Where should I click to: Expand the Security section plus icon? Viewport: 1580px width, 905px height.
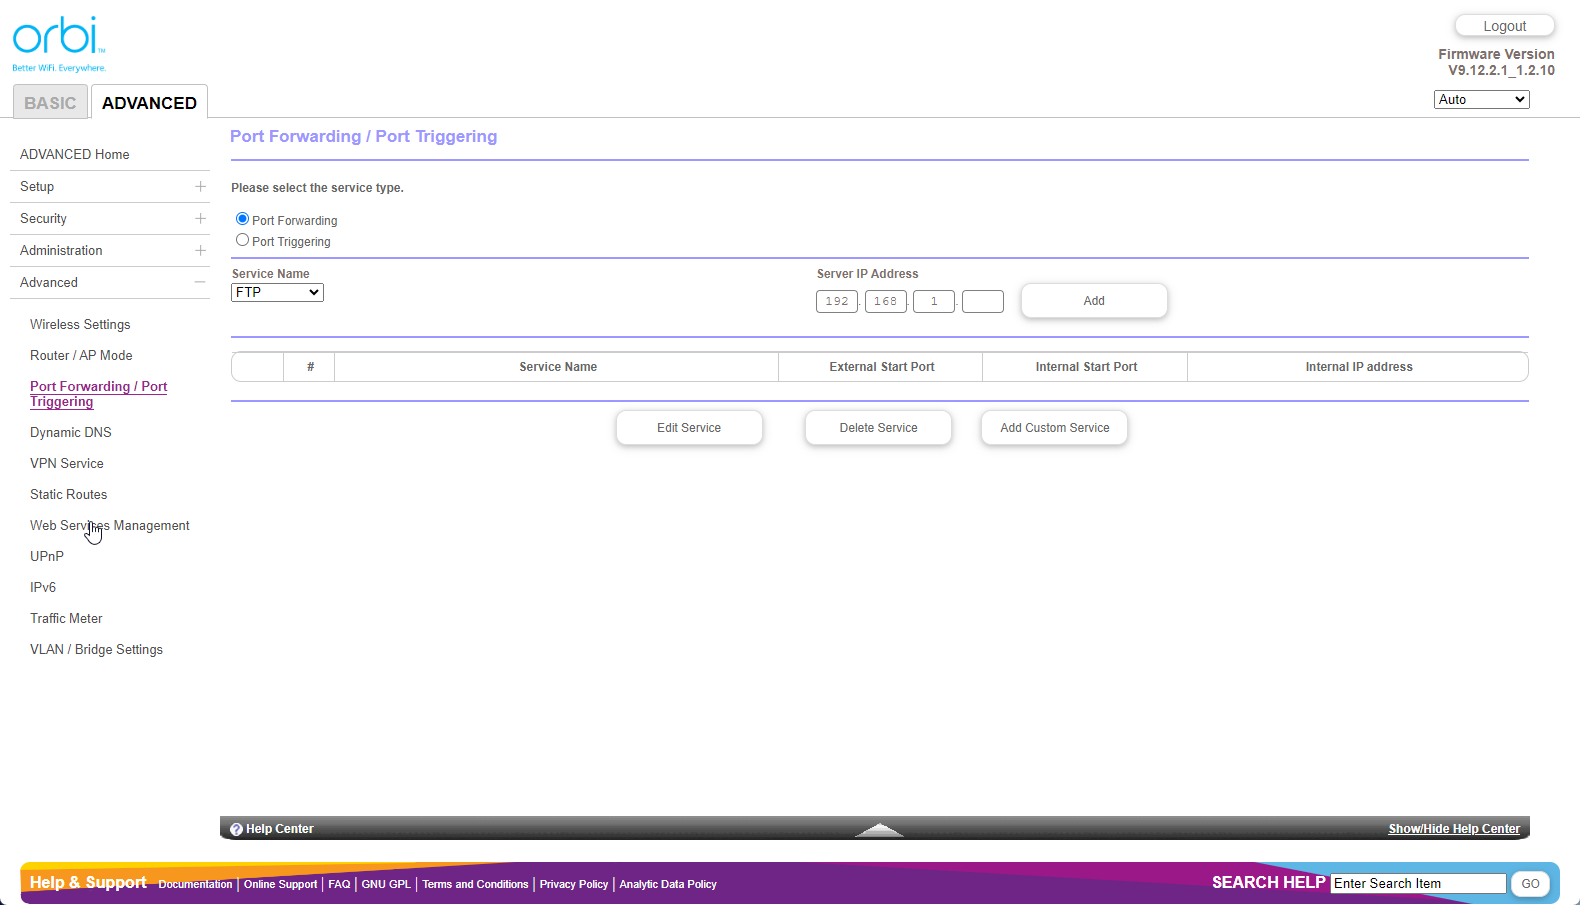pos(200,219)
